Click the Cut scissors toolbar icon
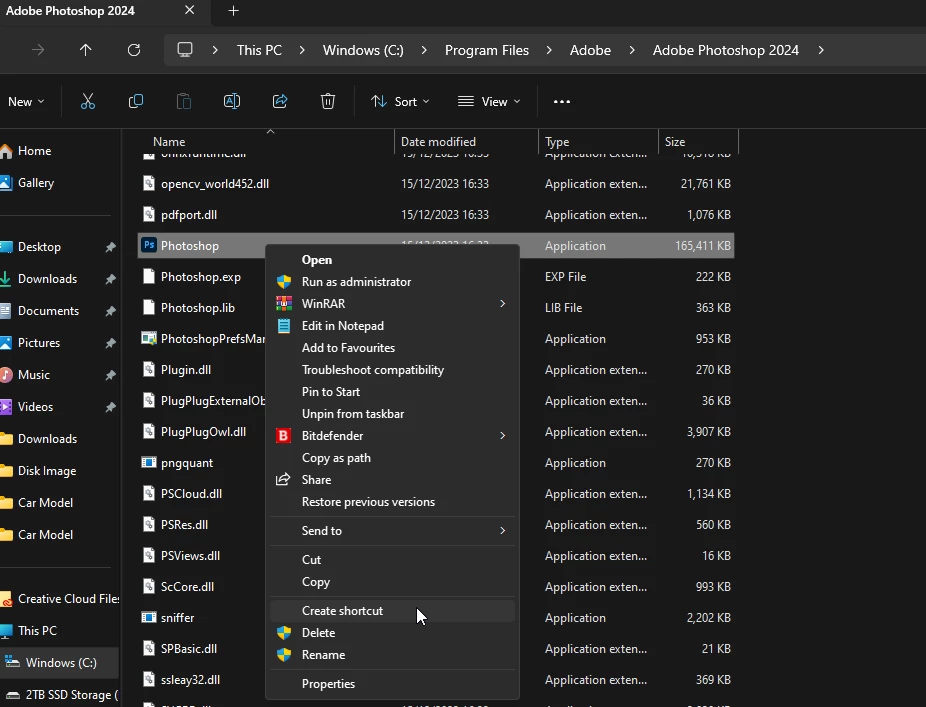This screenshot has width=926, height=707. point(87,102)
